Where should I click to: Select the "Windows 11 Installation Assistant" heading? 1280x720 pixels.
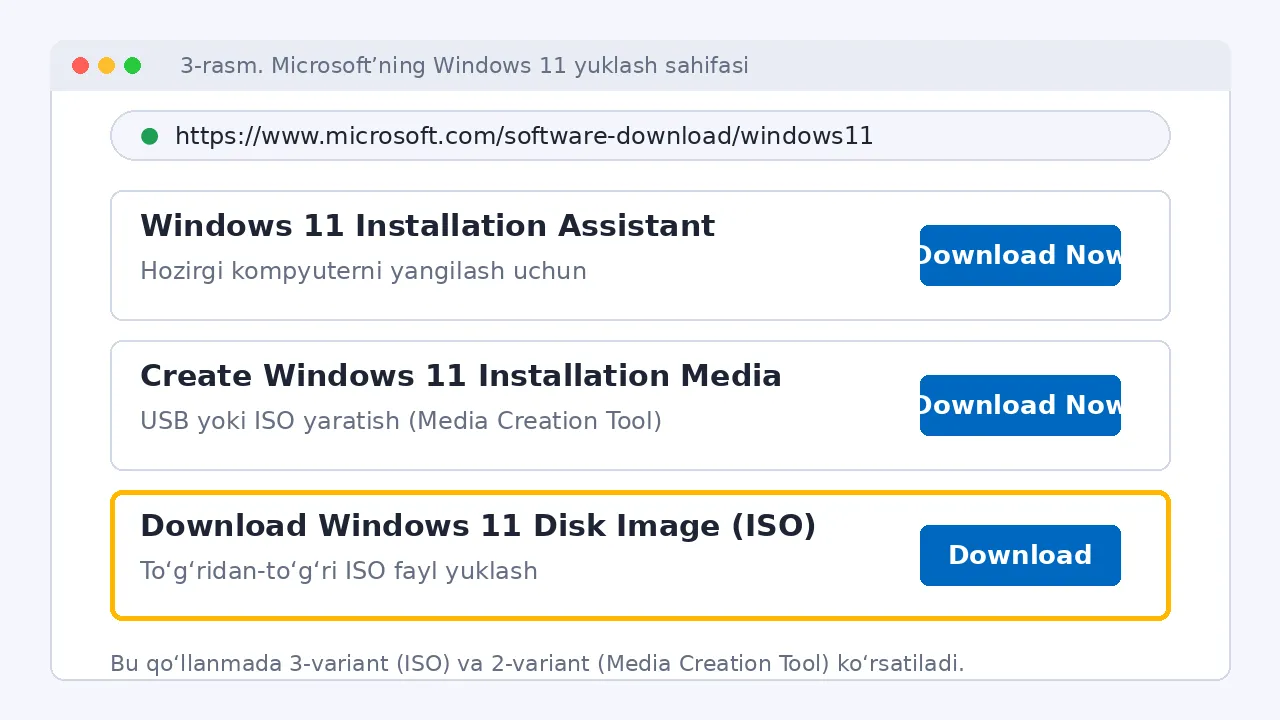tap(427, 226)
